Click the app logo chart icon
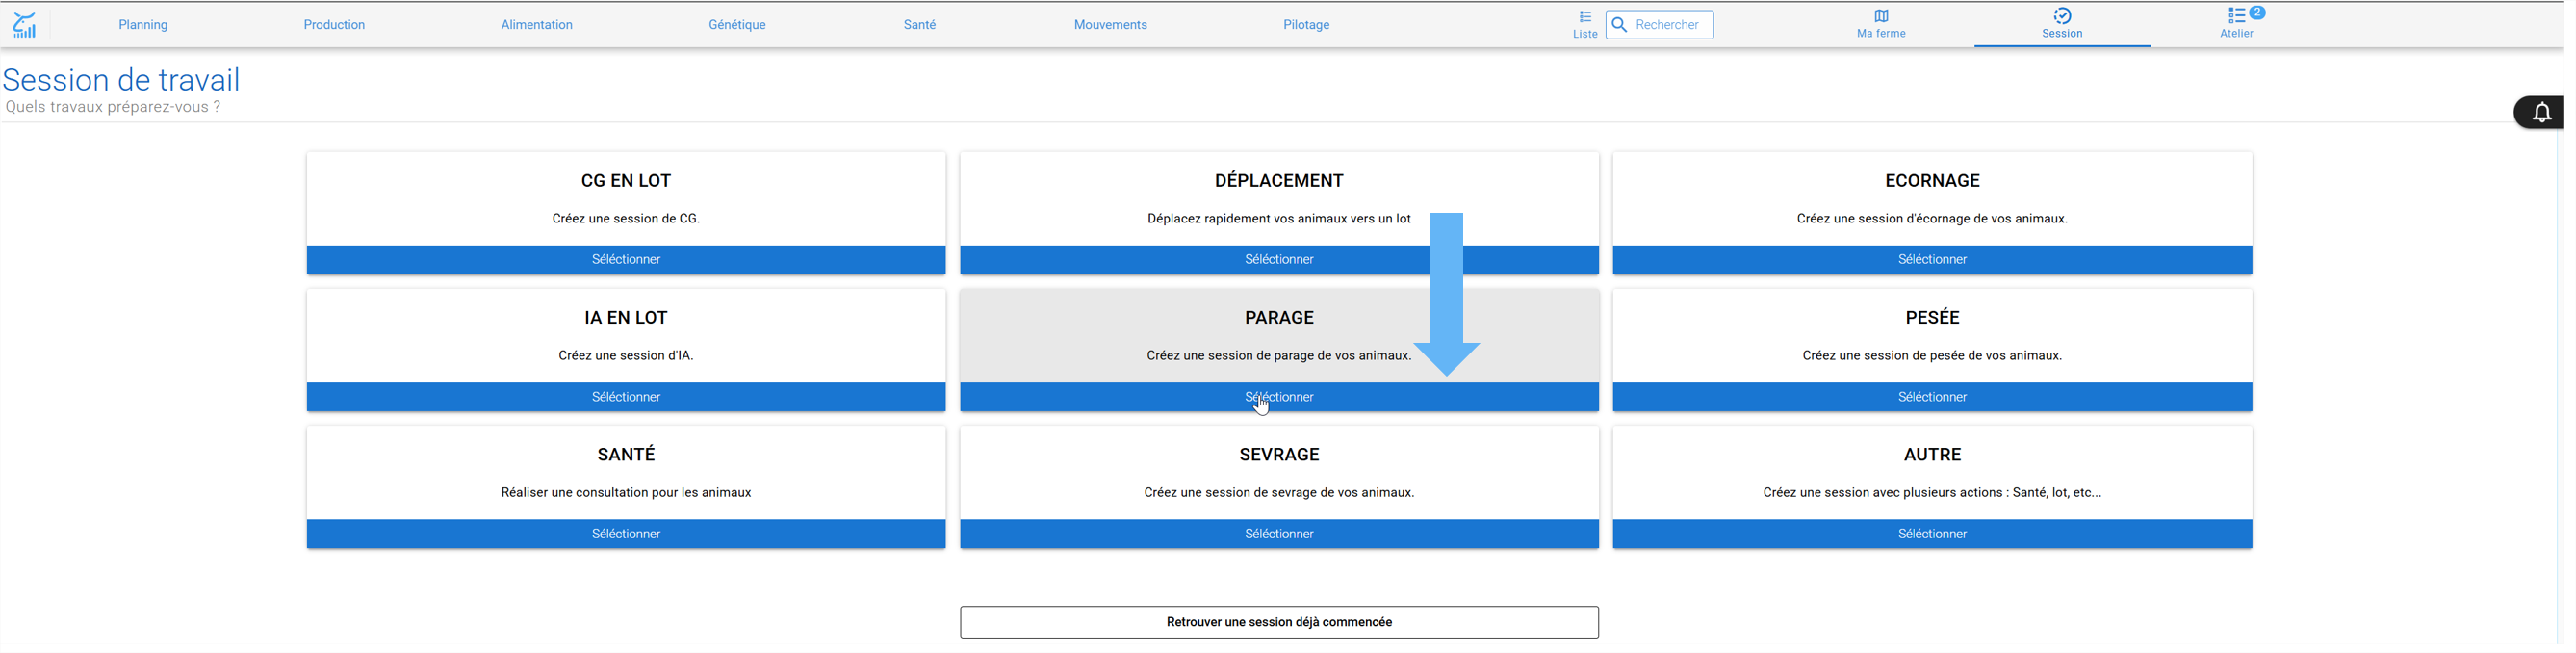Image resolution: width=2576 pixels, height=653 pixels. [24, 24]
